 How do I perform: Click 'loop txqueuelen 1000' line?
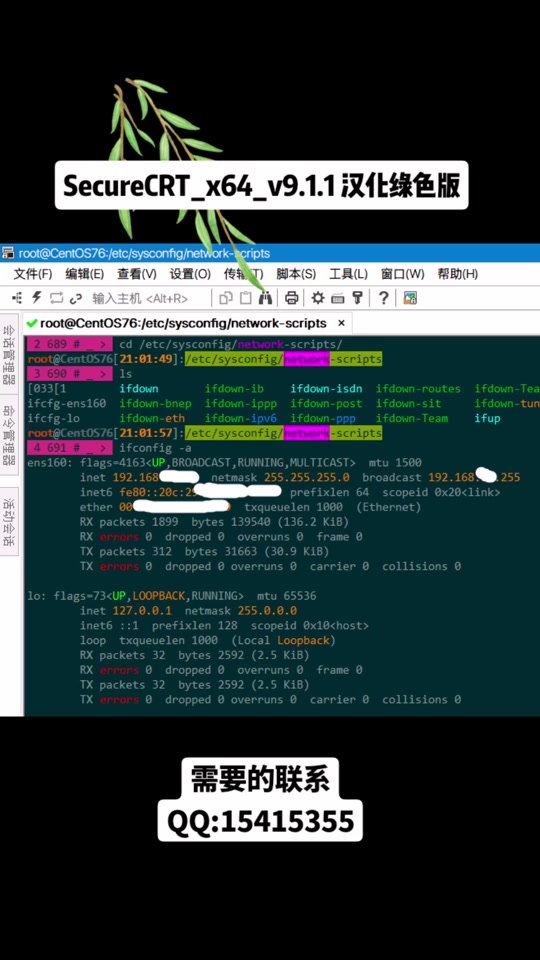pyautogui.click(x=206, y=640)
